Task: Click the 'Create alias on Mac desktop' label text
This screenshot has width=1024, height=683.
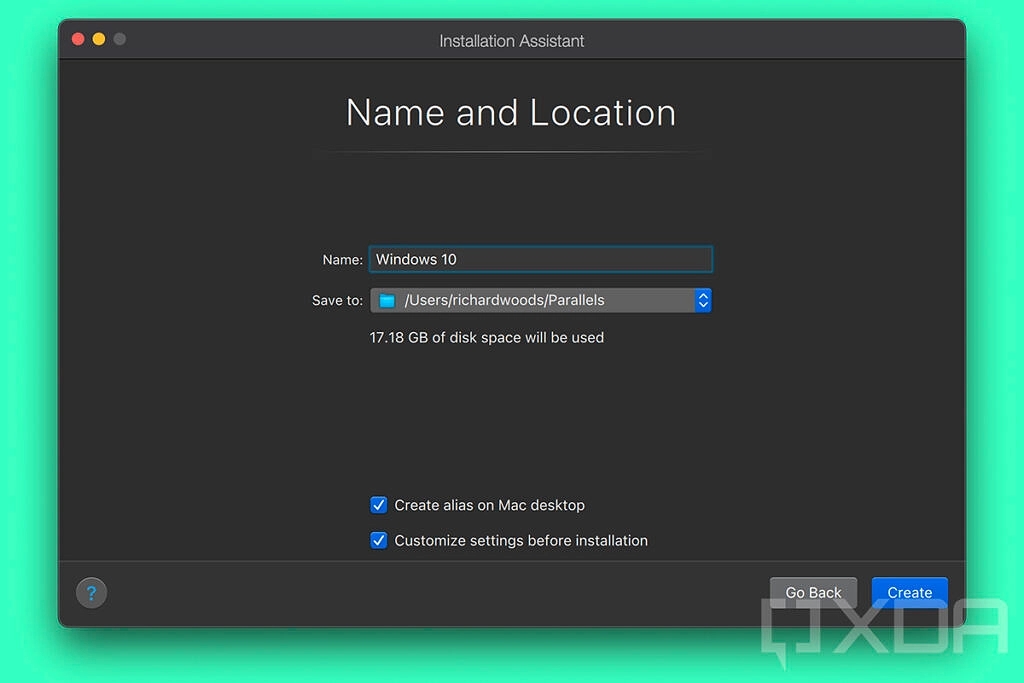Action: [489, 506]
